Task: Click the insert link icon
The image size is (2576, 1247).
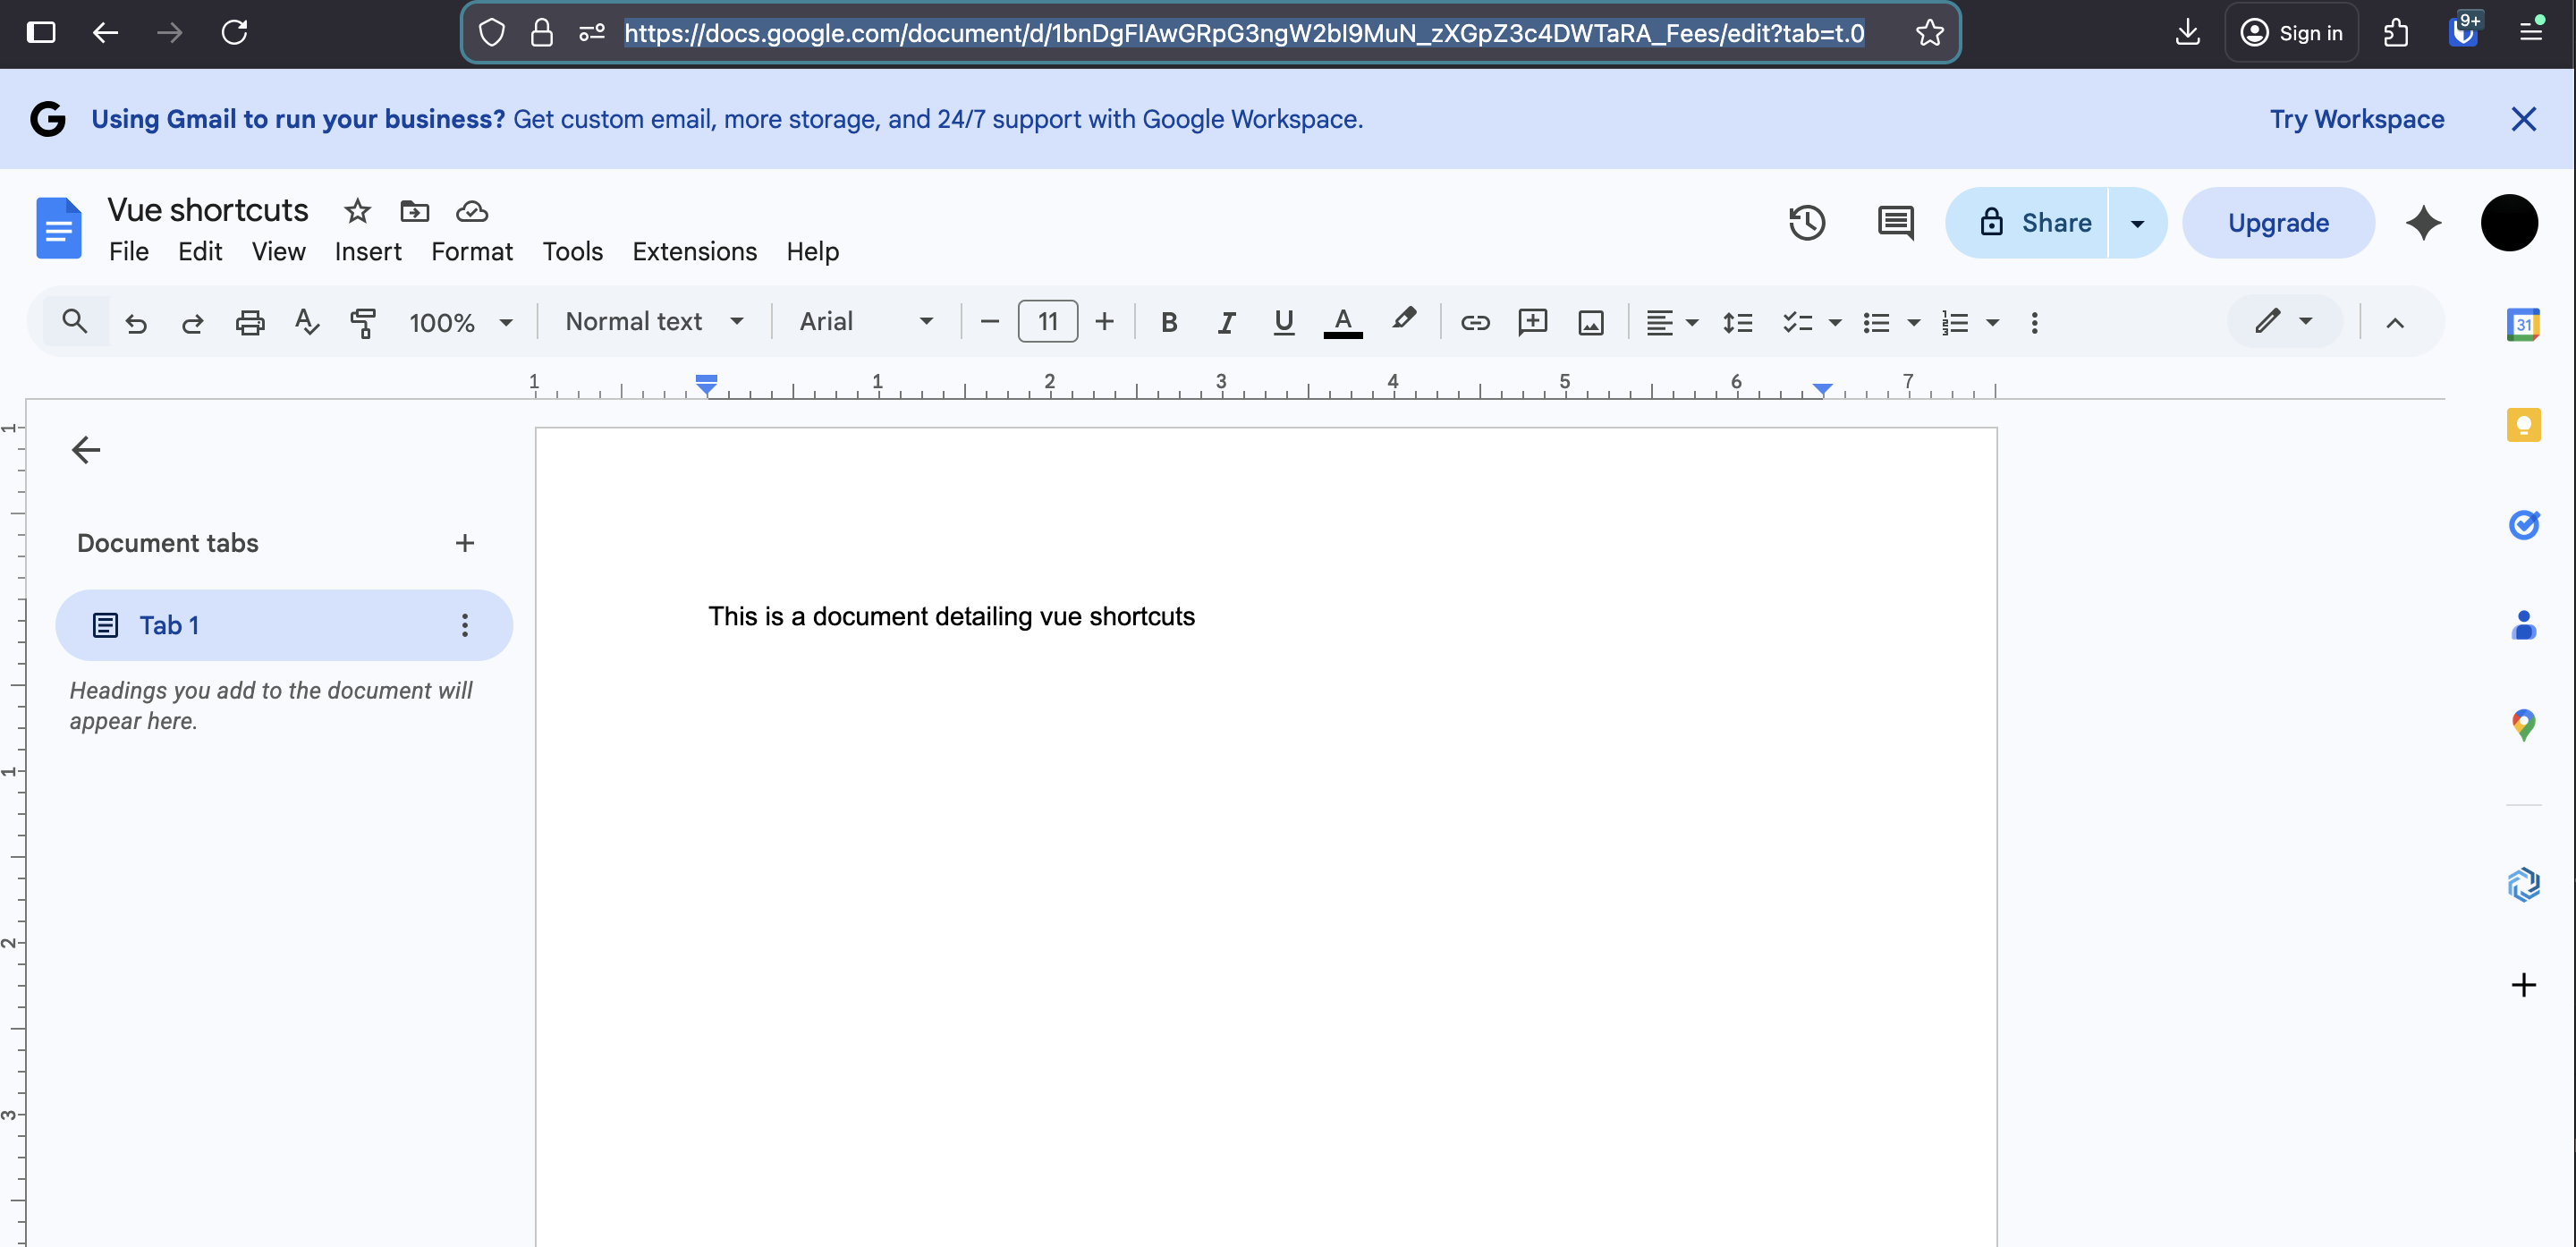Action: pos(1475,322)
